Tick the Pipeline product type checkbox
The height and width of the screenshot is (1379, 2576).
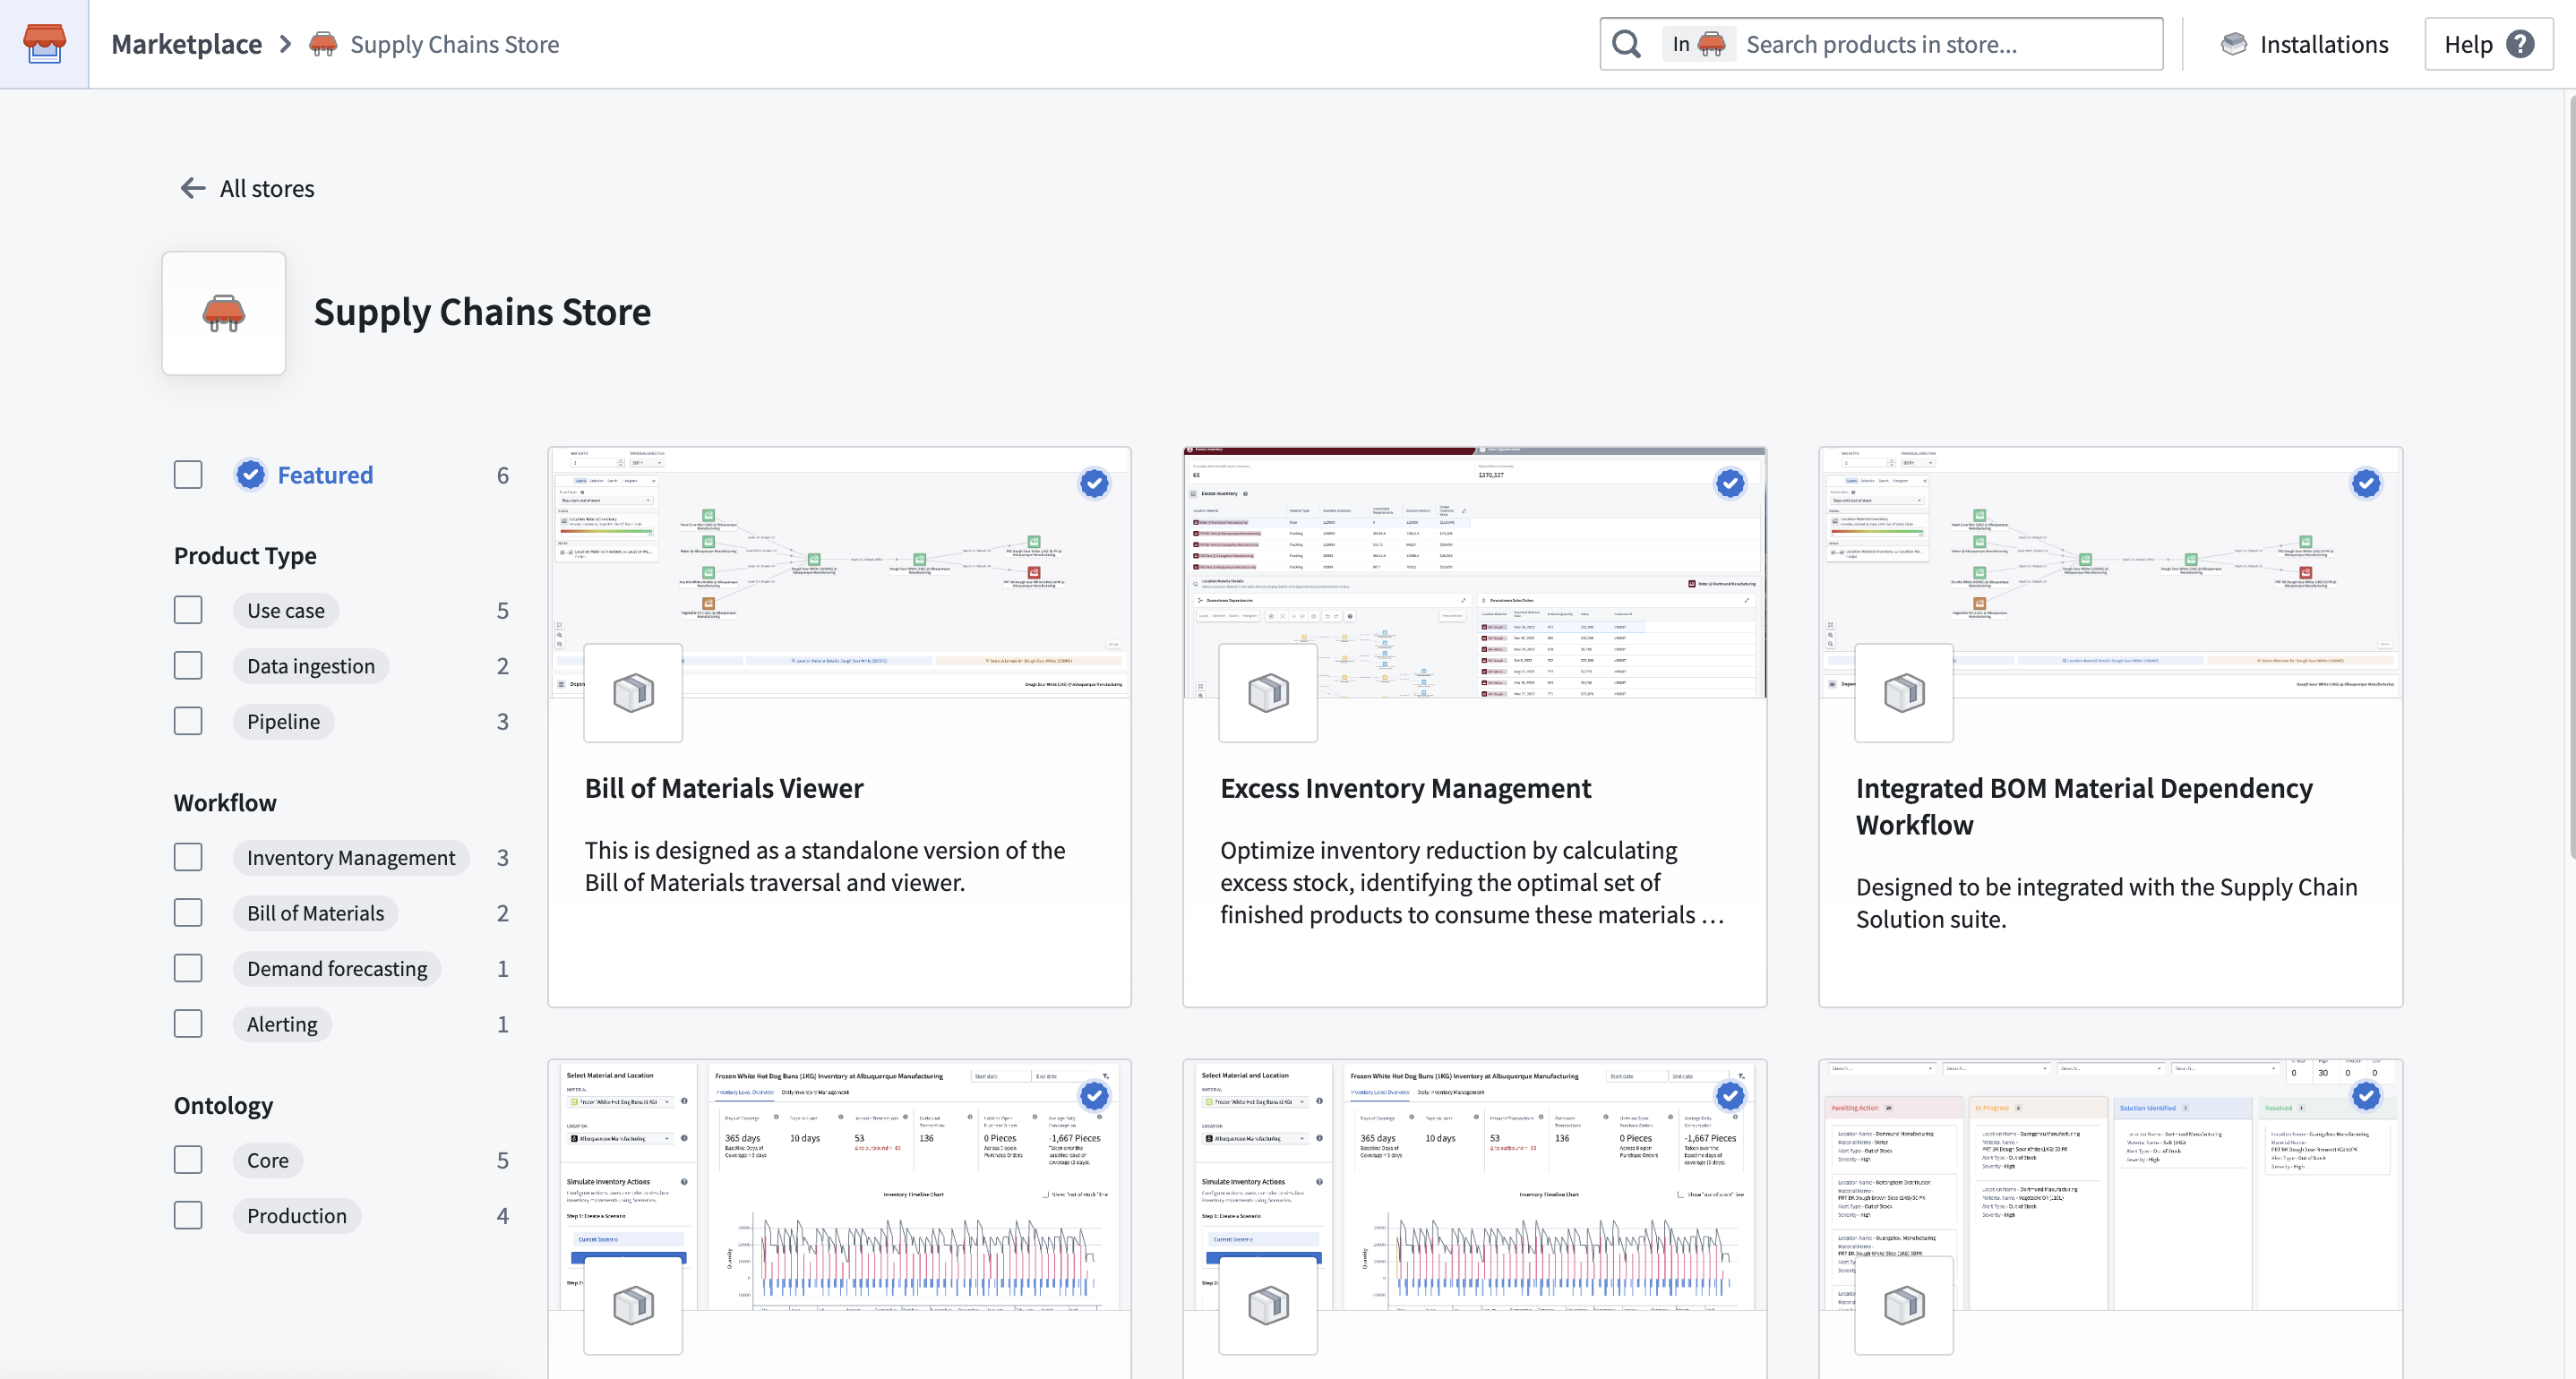pyautogui.click(x=188, y=721)
